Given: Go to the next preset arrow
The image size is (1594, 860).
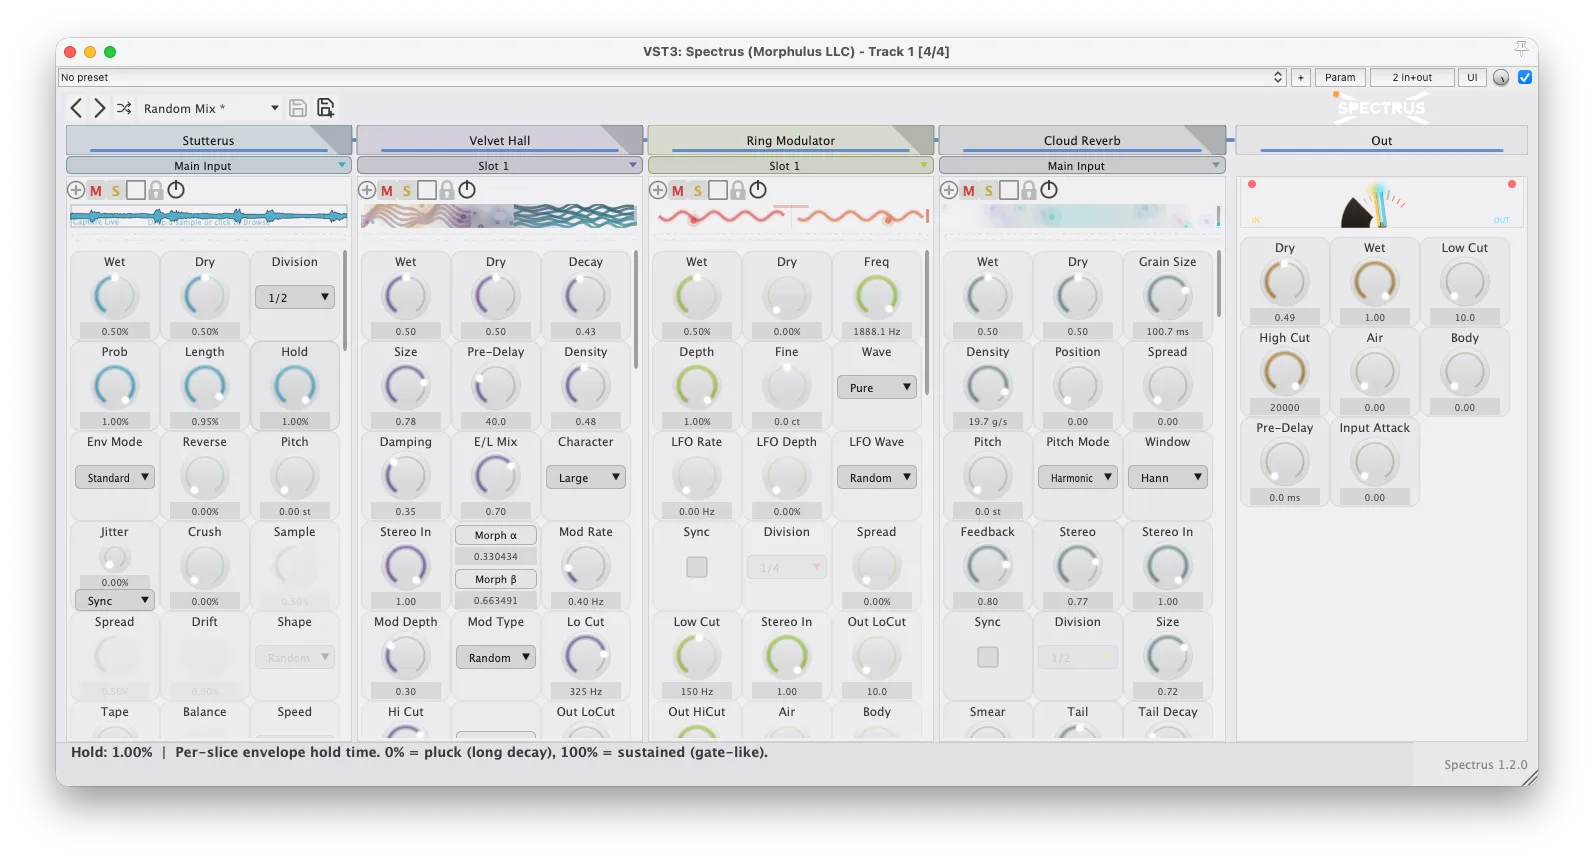Looking at the screenshot, I should tap(99, 108).
